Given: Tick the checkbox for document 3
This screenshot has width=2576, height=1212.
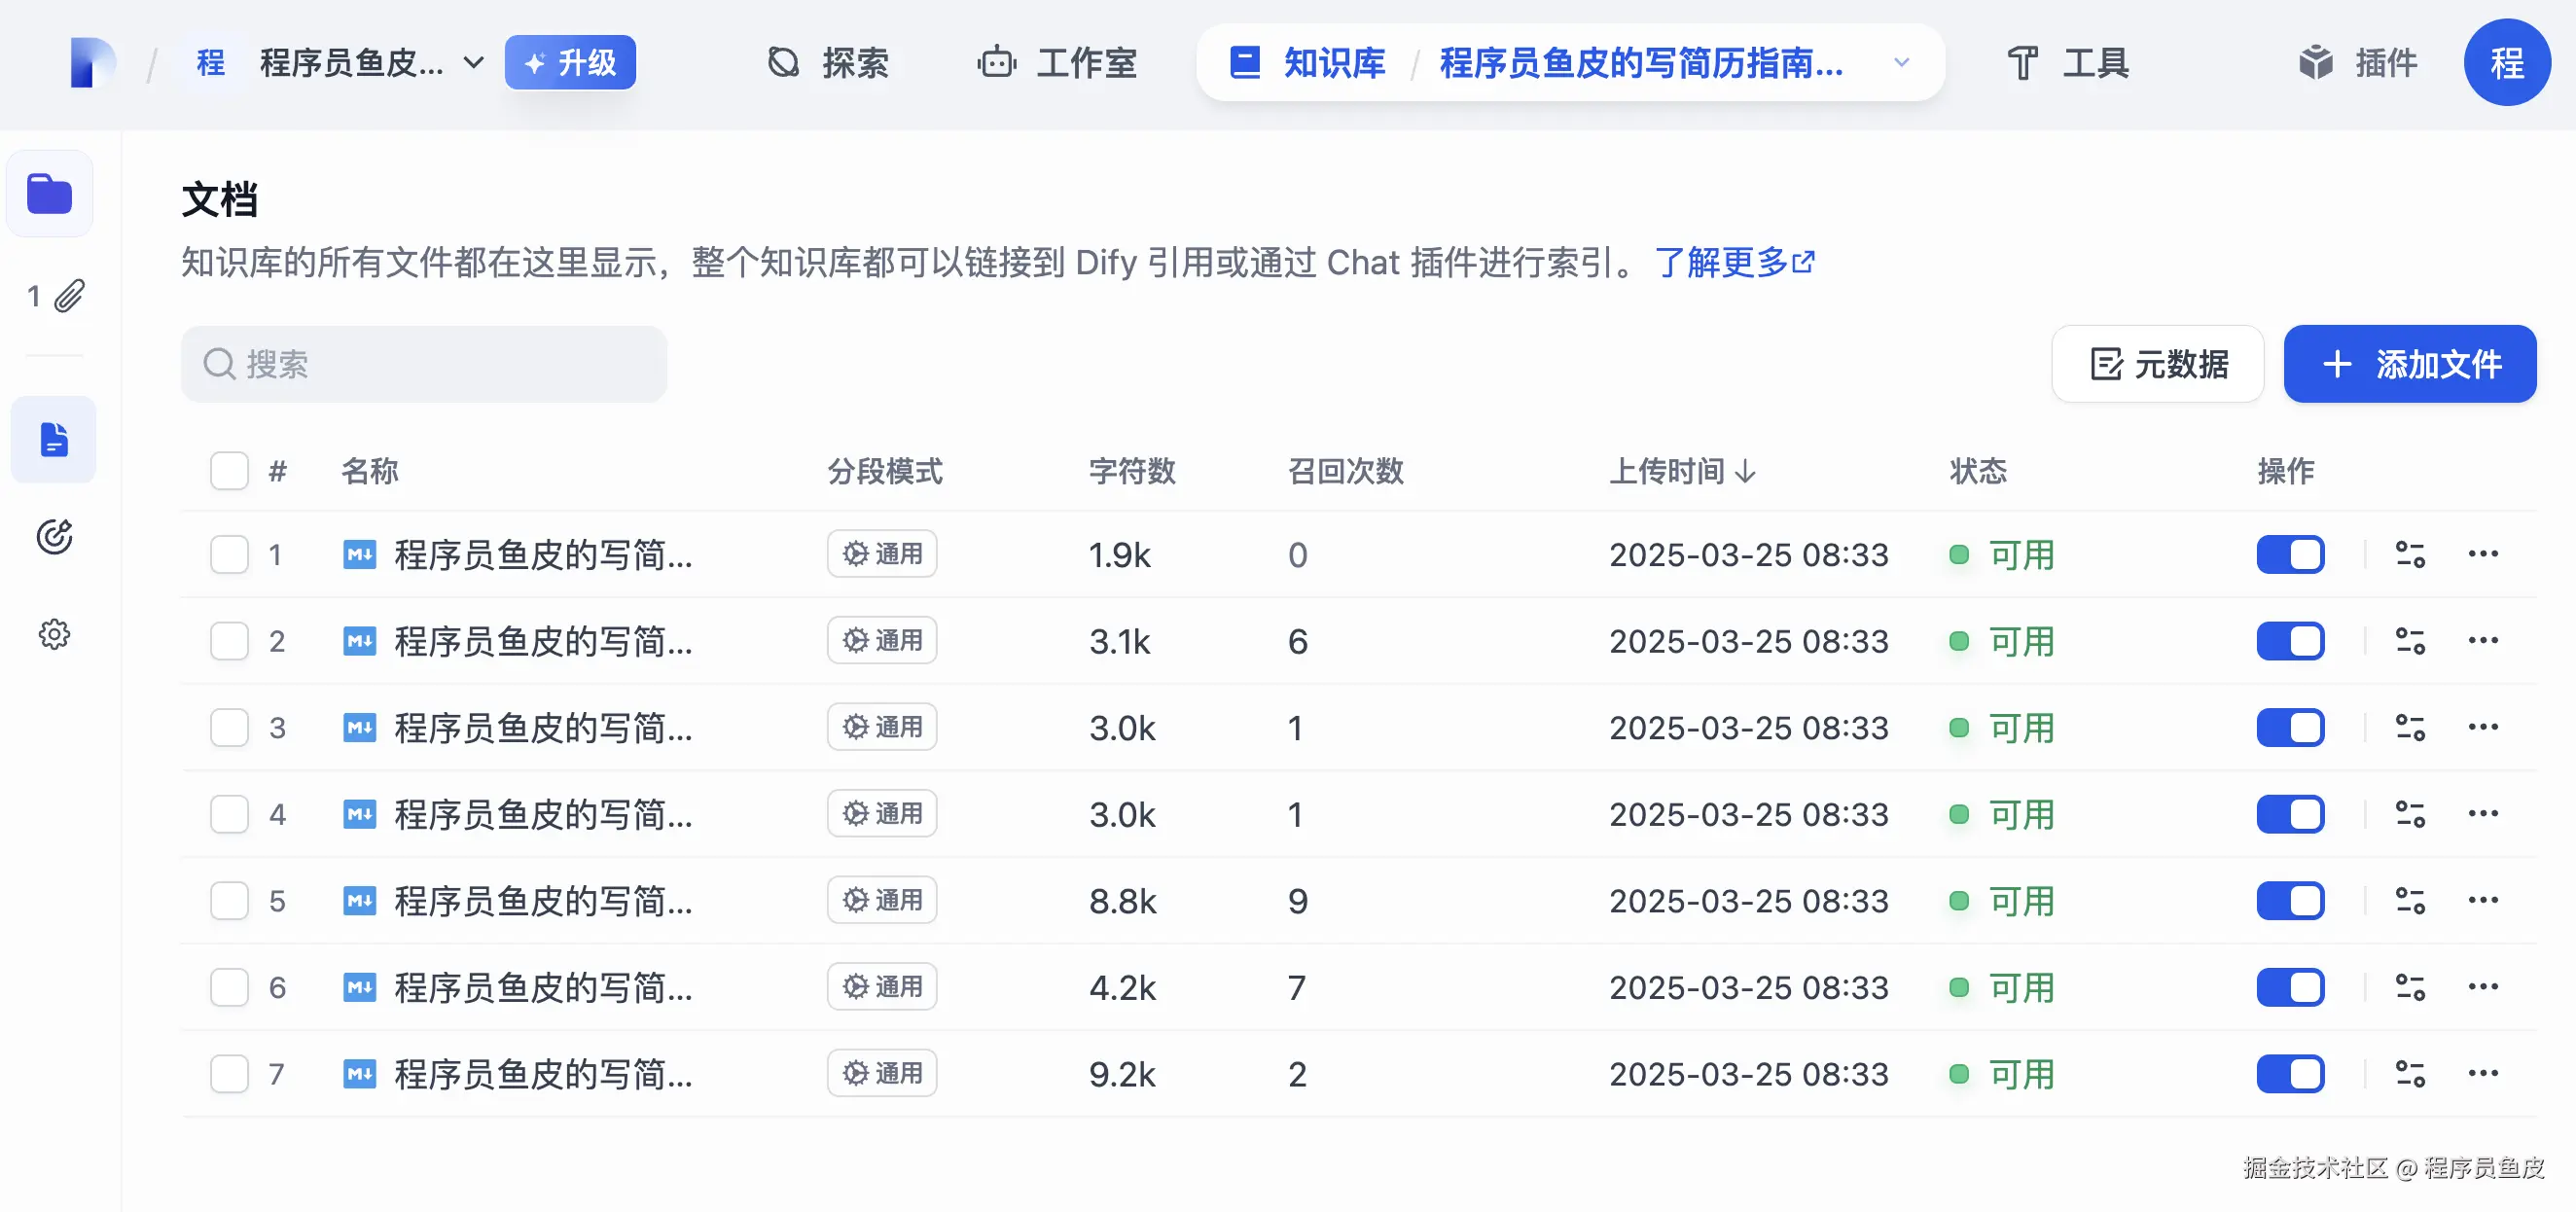Looking at the screenshot, I should click(x=229, y=728).
